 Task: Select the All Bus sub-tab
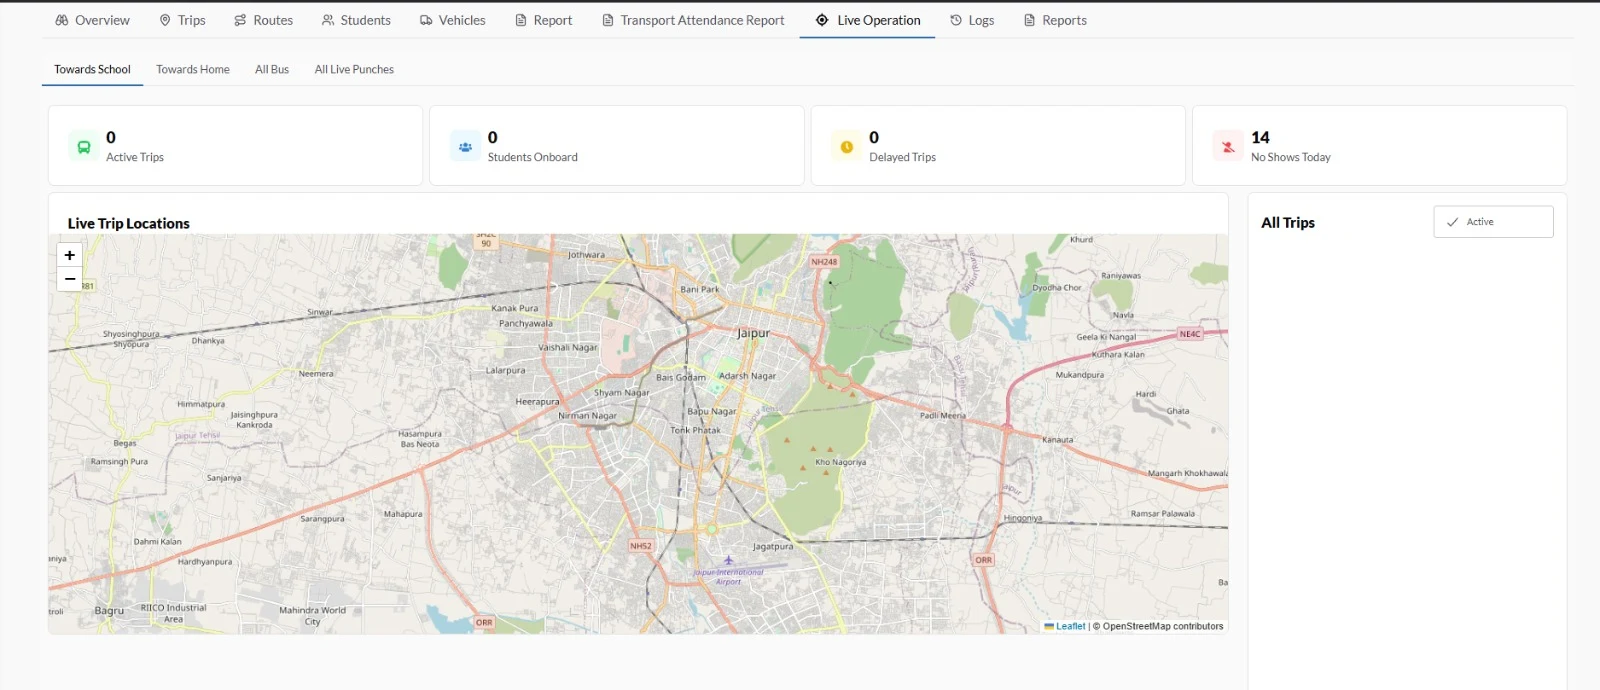272,69
